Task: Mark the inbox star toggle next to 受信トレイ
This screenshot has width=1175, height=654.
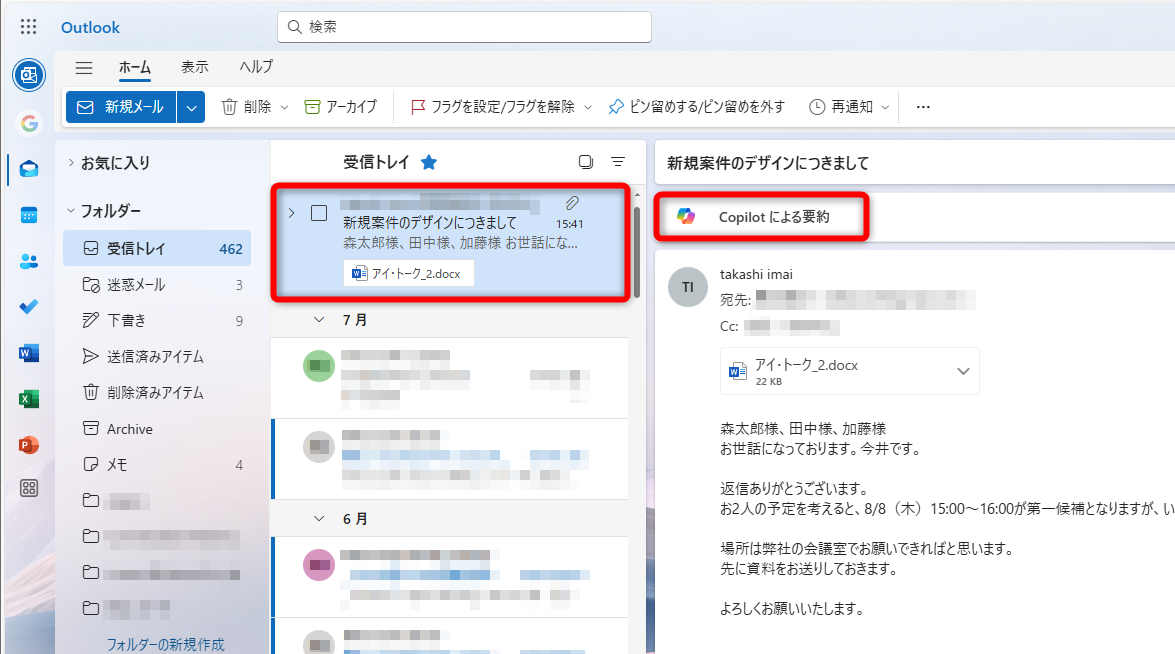Action: (429, 161)
